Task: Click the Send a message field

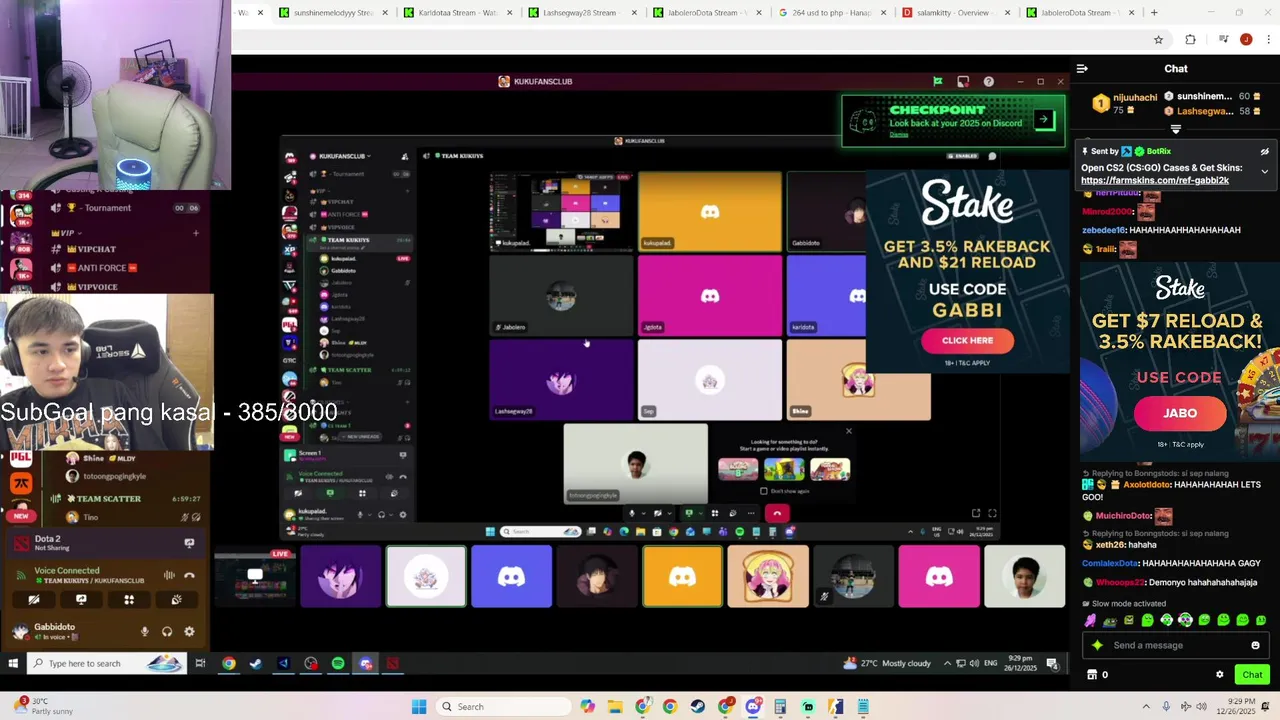Action: click(1176, 645)
